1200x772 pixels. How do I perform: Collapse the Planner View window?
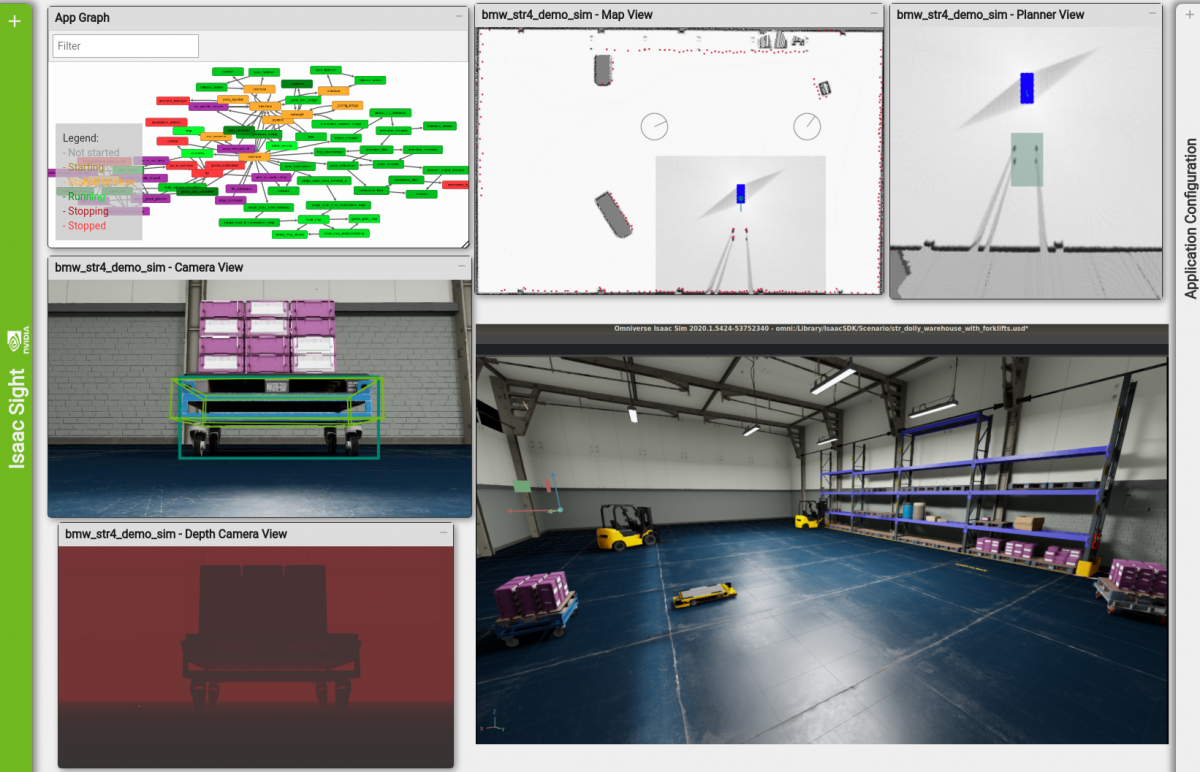pyautogui.click(x=1153, y=14)
